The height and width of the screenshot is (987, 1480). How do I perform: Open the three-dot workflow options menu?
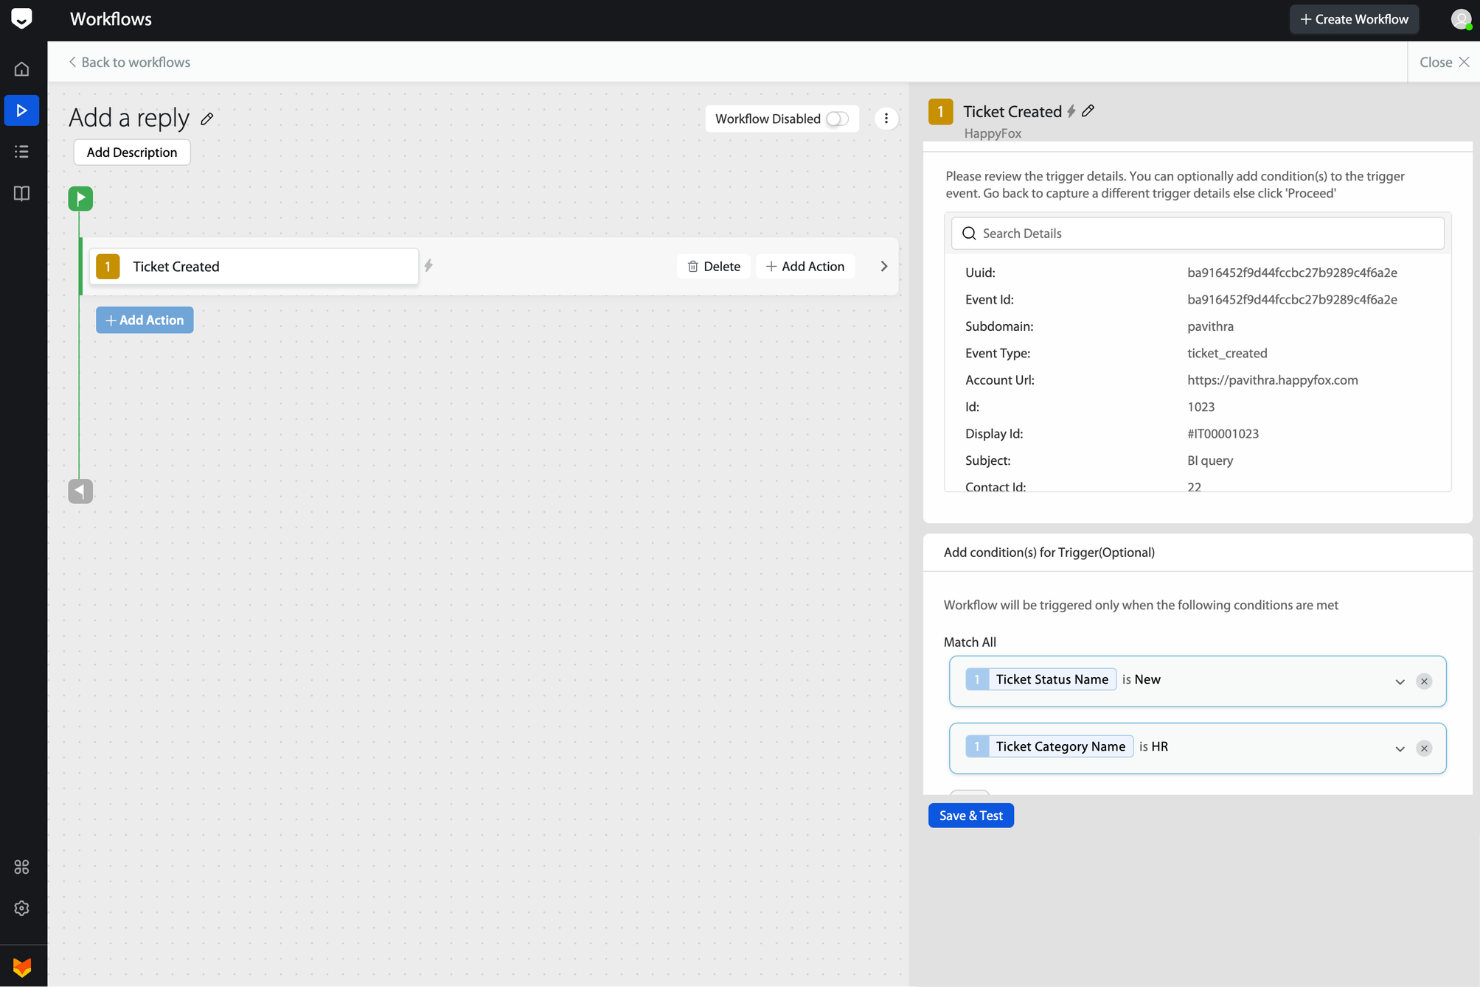coord(886,118)
